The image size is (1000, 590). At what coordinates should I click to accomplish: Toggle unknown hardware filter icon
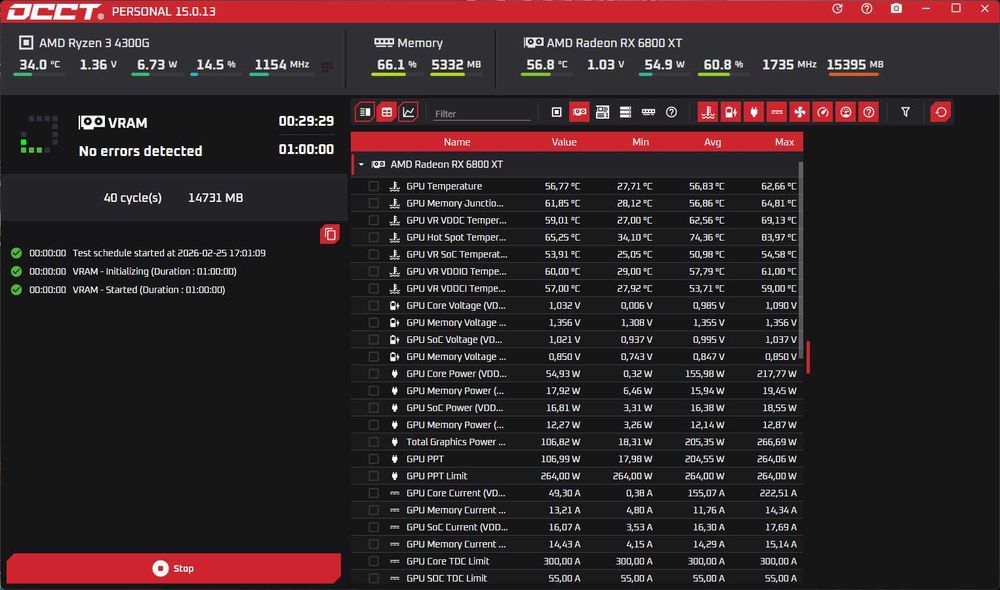pos(671,112)
